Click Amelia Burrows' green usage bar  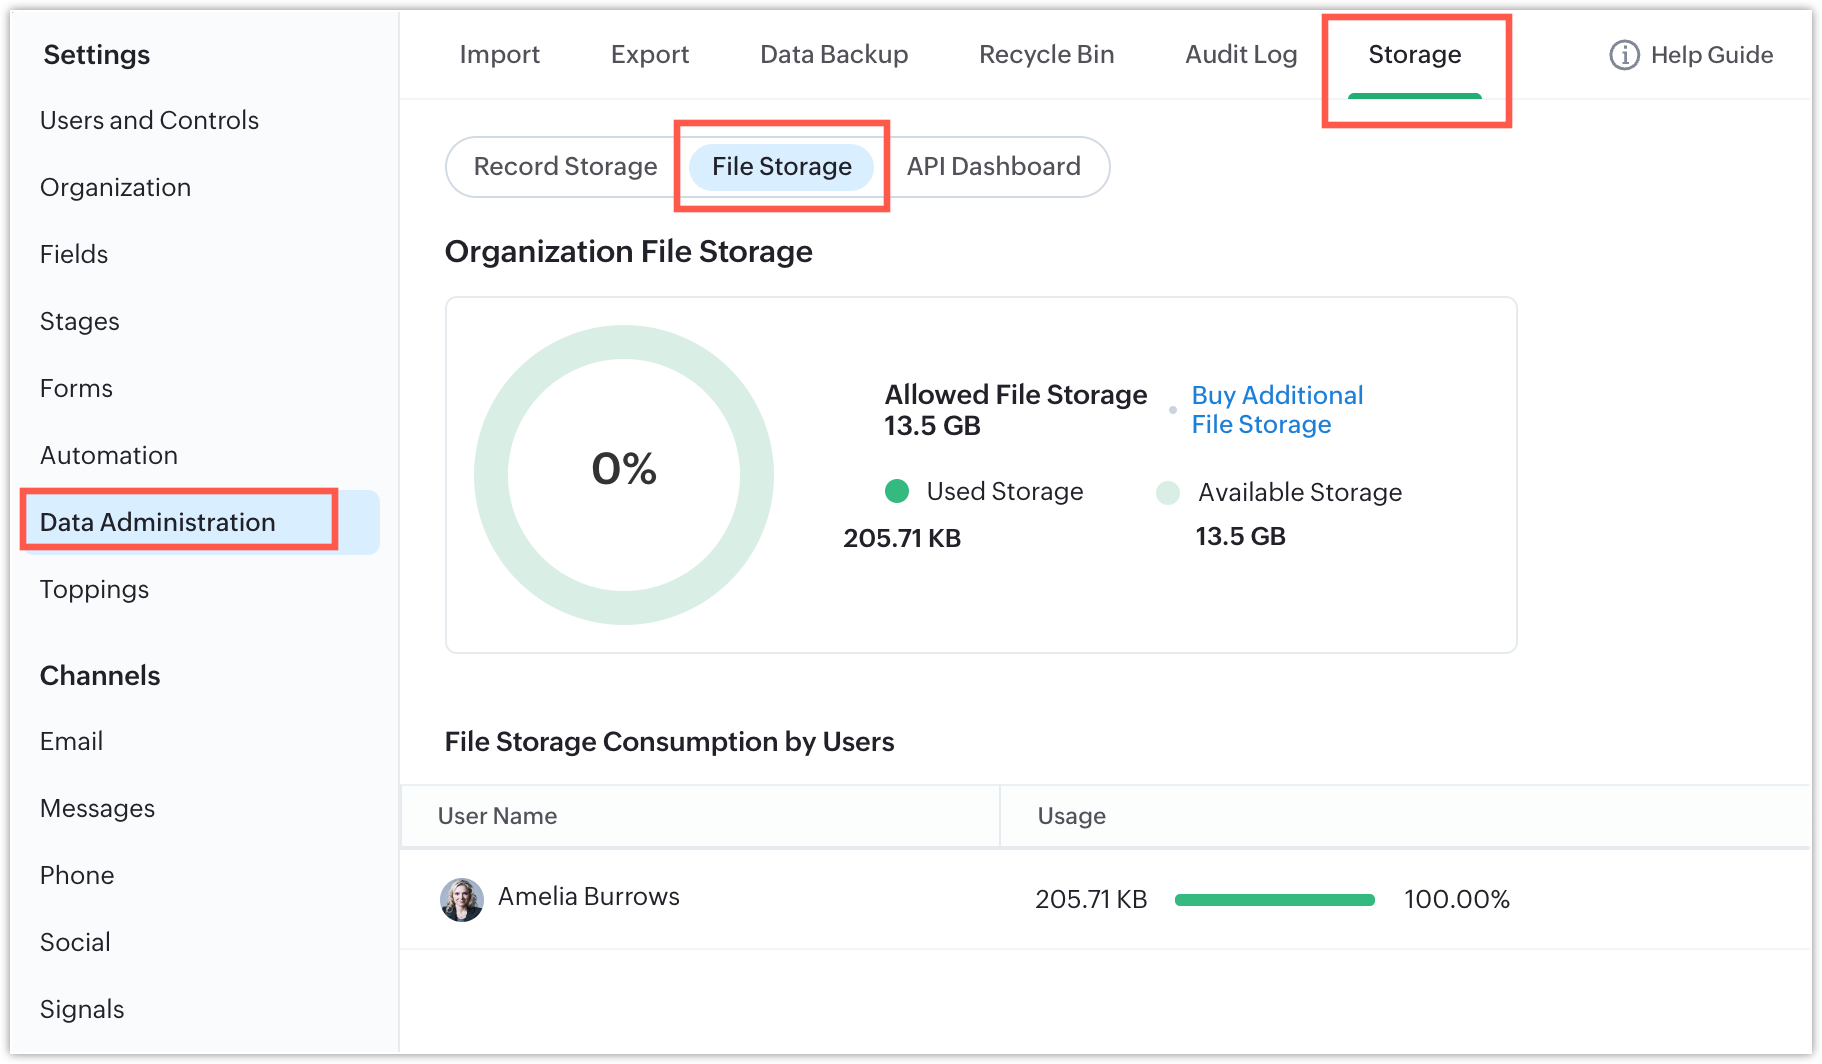(x=1274, y=900)
